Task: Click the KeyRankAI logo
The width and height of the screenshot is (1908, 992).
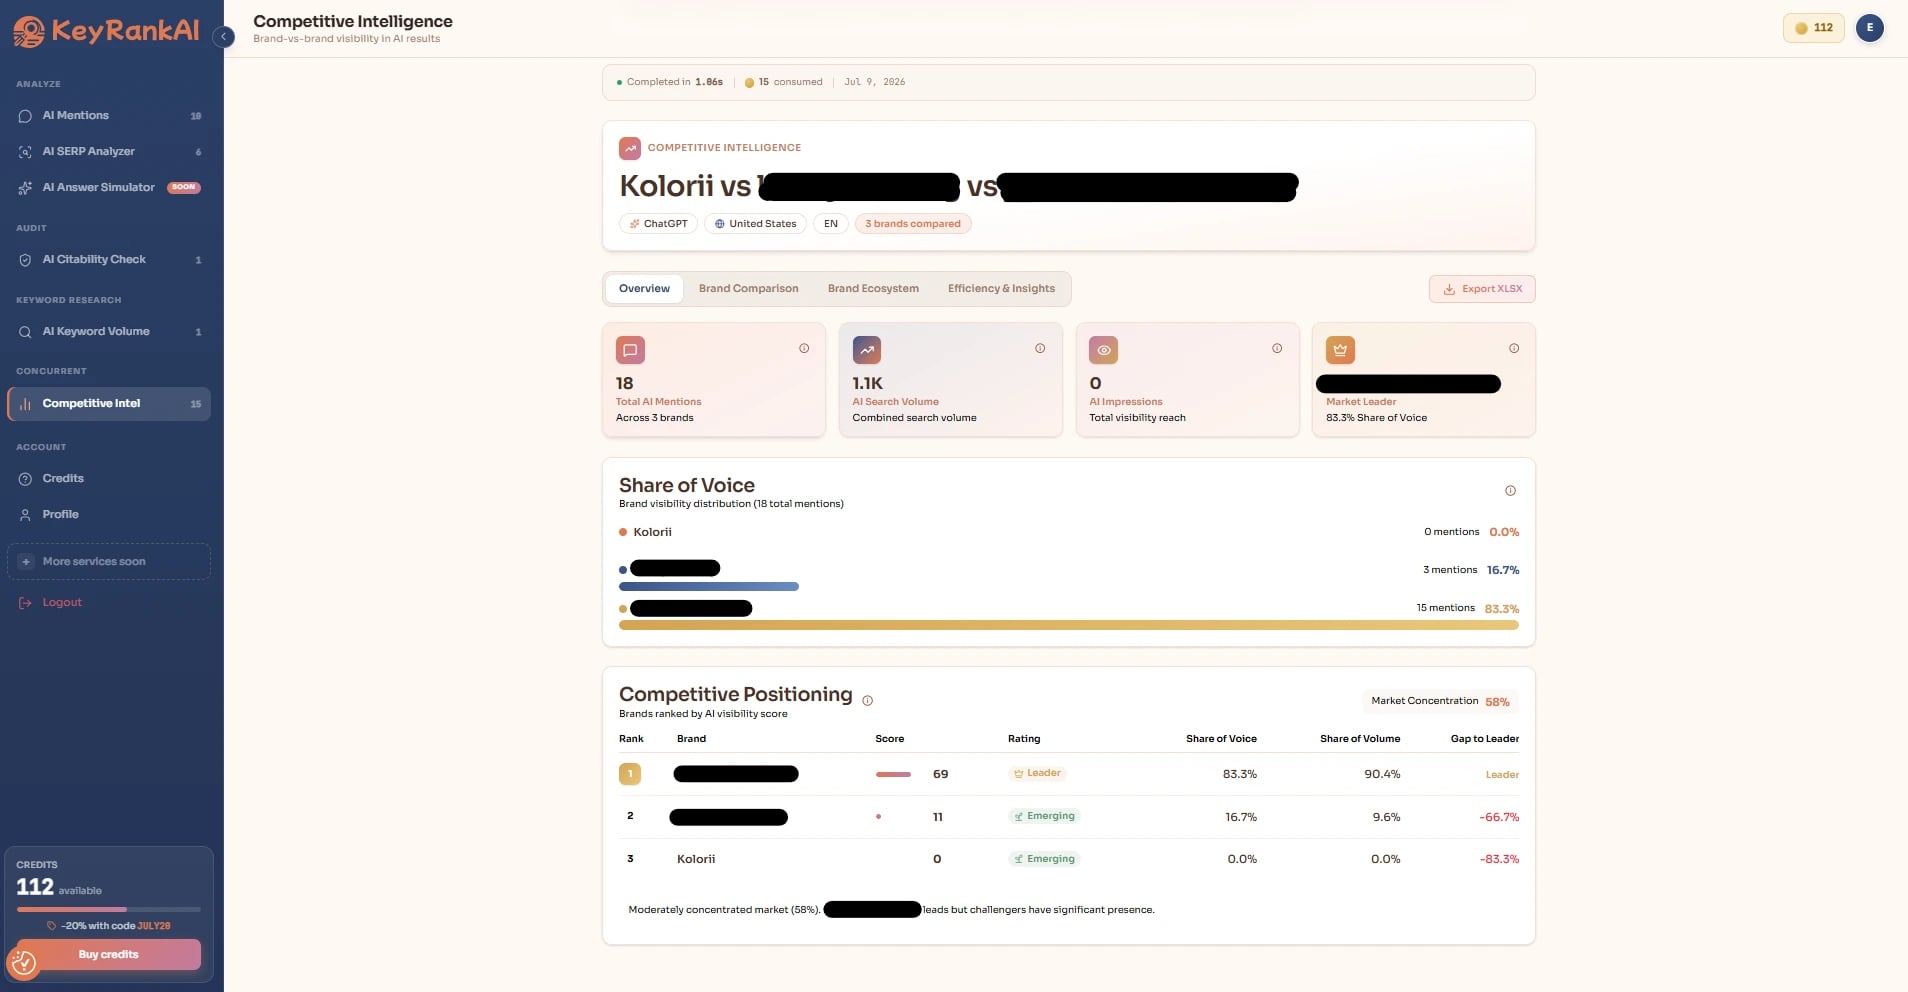Action: click(106, 31)
